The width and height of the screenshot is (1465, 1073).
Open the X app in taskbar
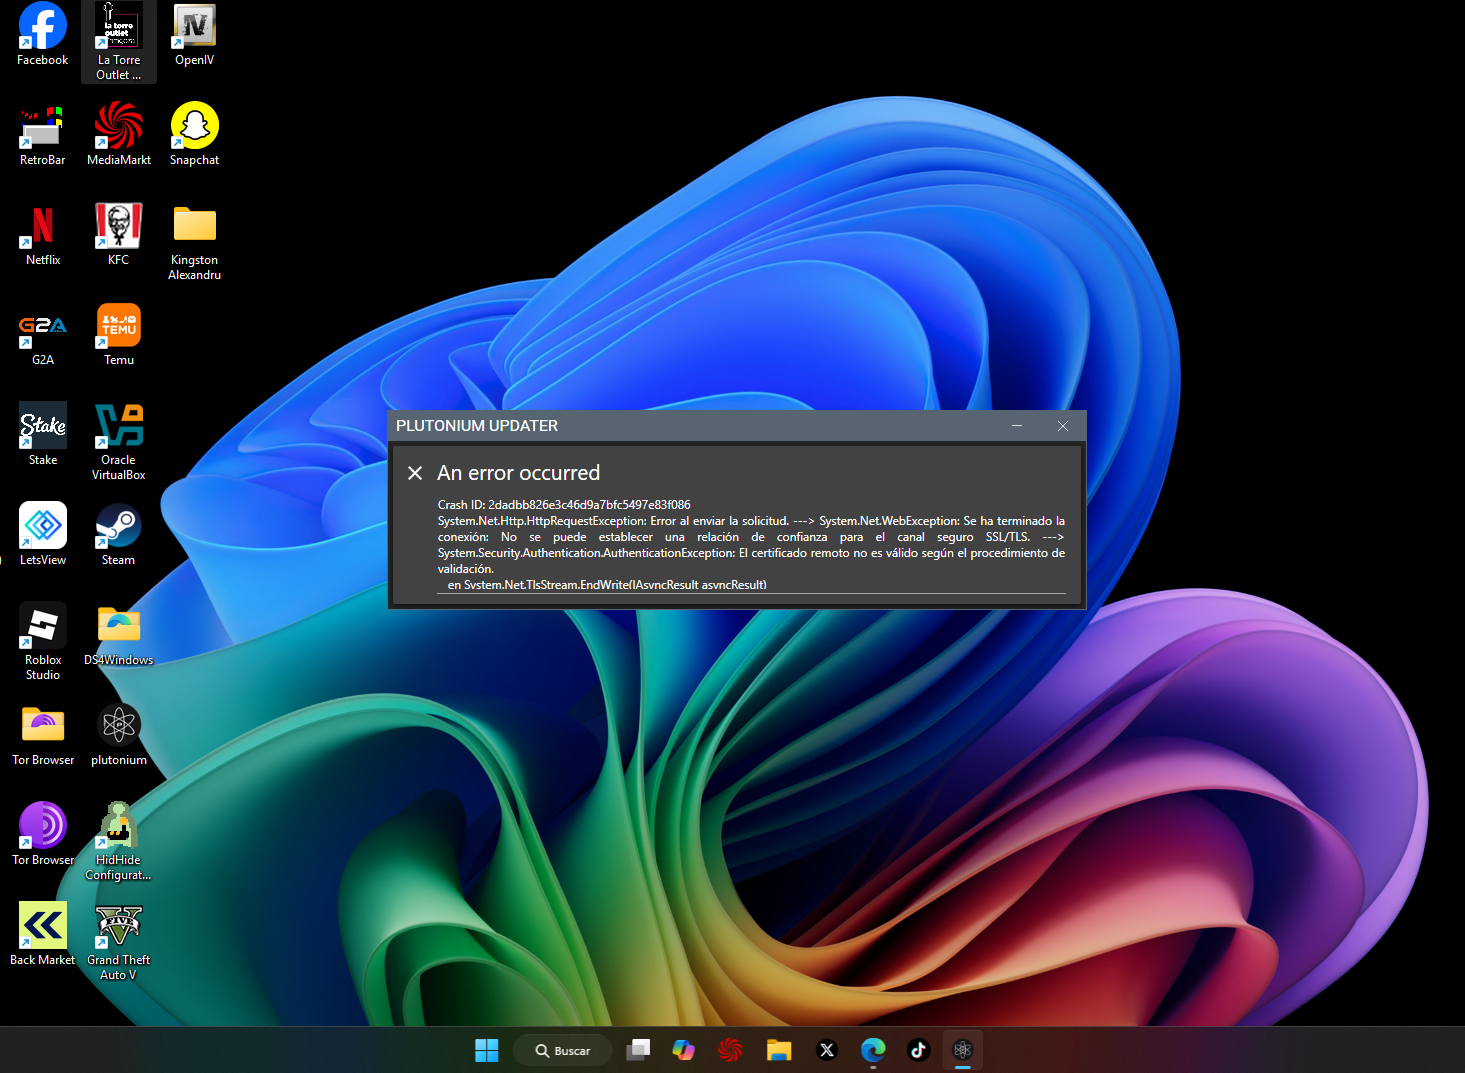tap(827, 1050)
